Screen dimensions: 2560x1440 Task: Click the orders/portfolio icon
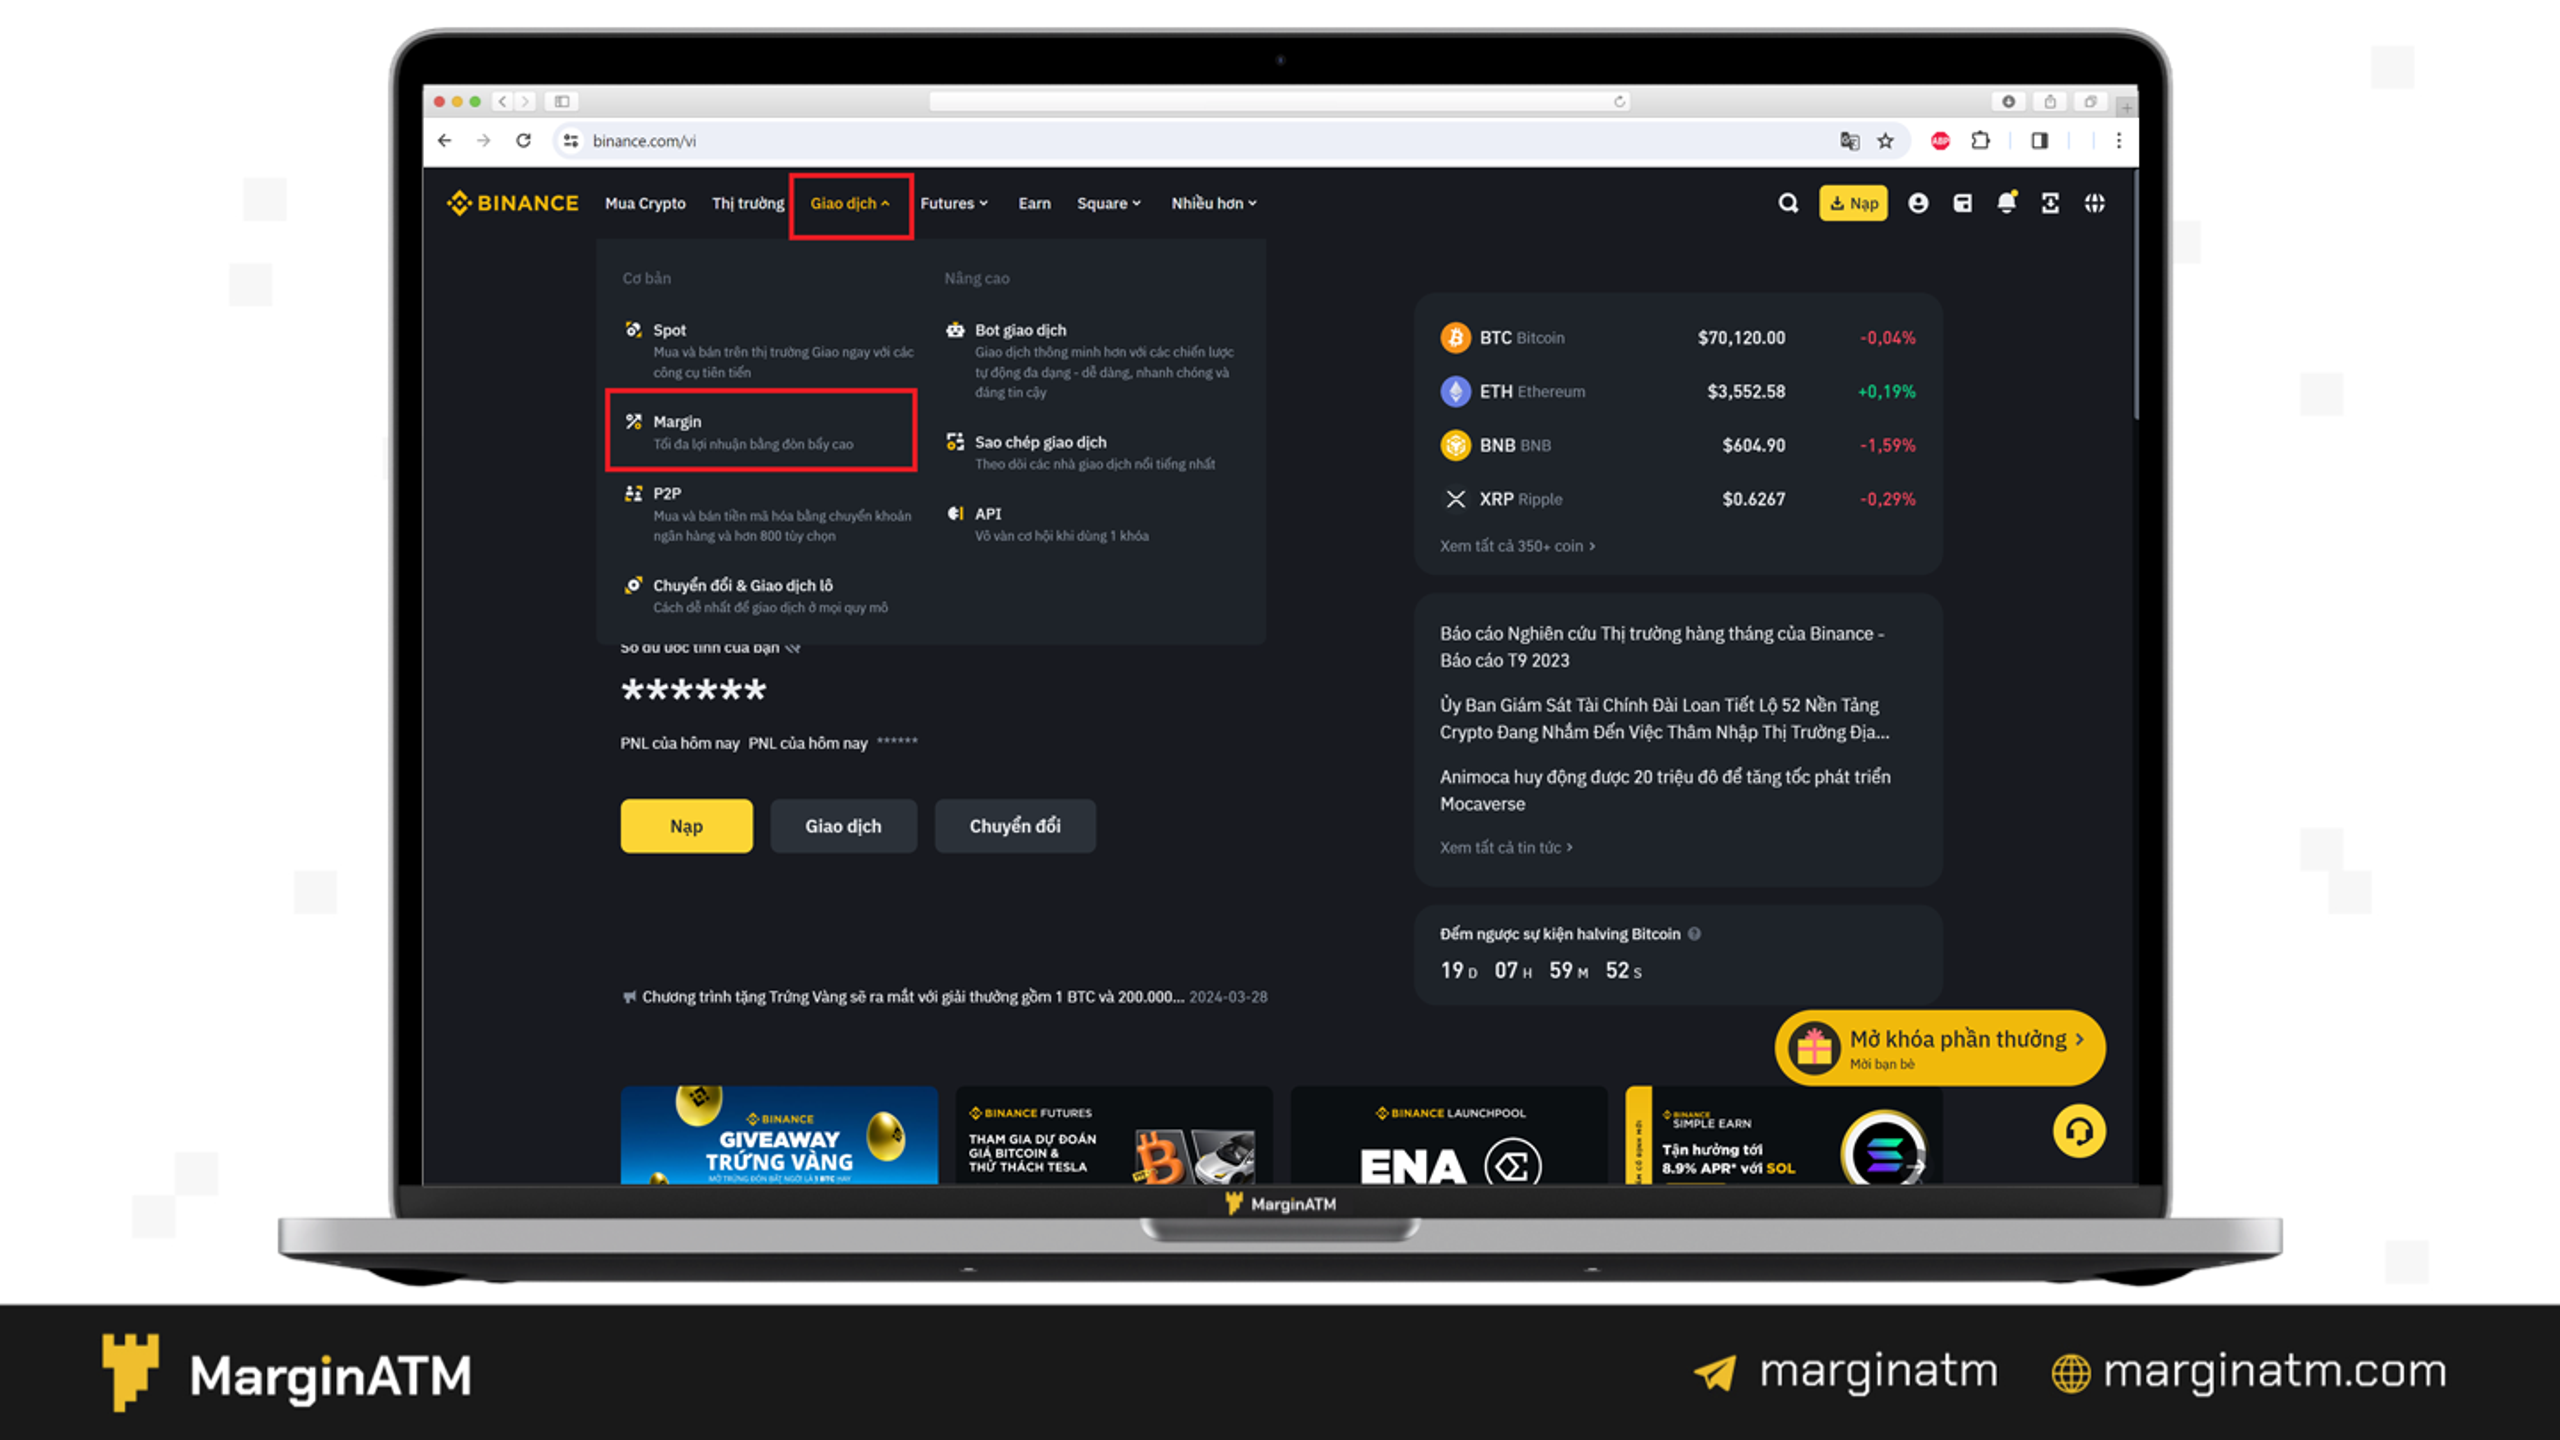[x=1962, y=202]
